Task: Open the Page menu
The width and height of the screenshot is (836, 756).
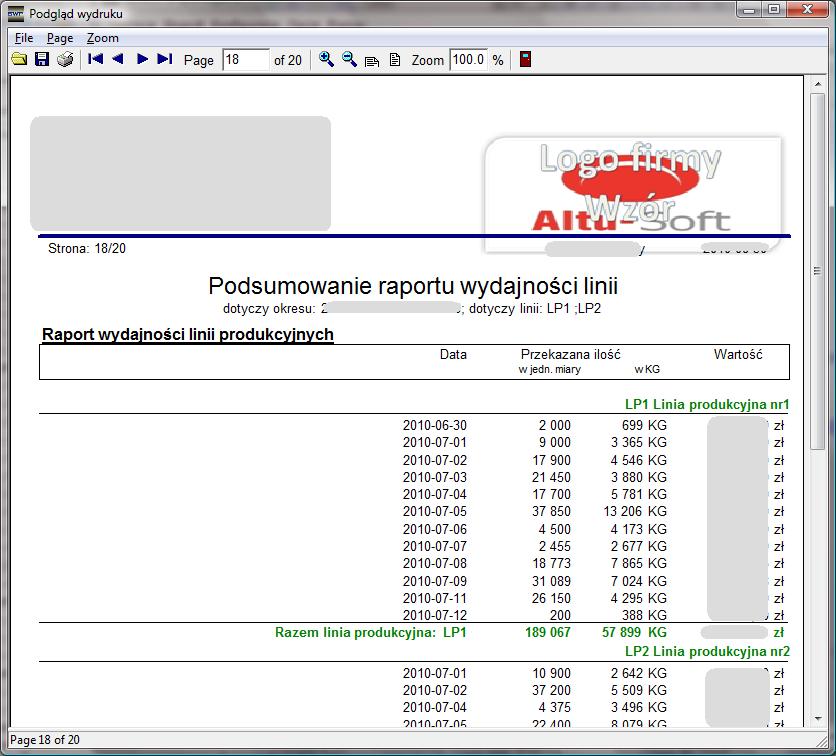Action: pos(60,38)
